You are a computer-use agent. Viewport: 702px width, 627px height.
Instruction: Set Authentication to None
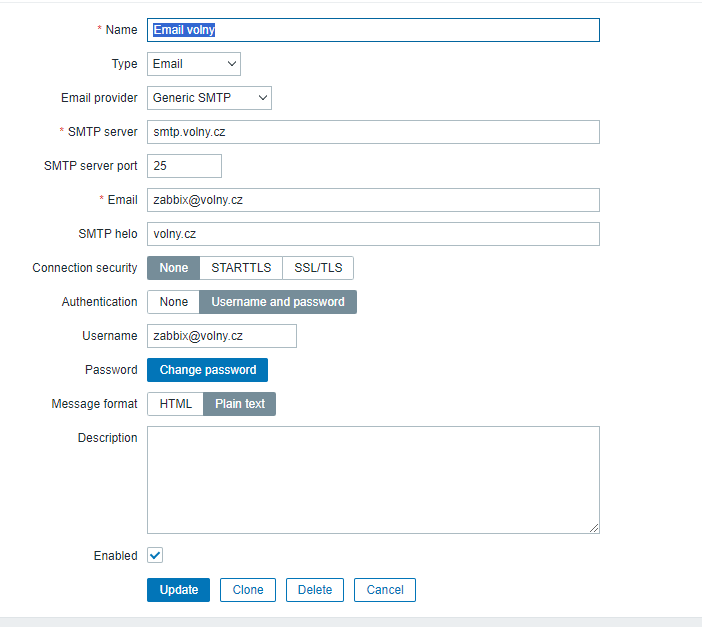click(173, 302)
